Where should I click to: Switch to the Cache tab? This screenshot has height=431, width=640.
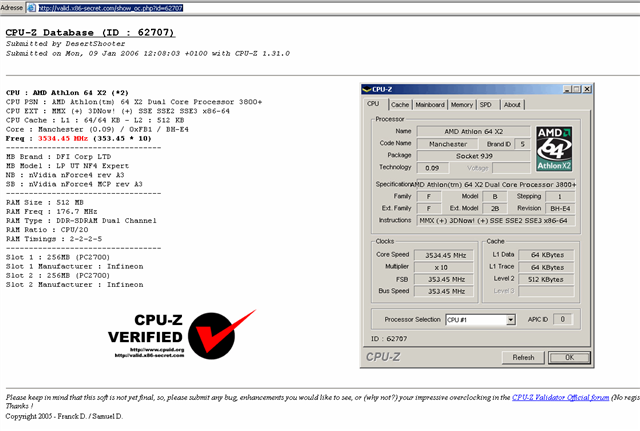(400, 105)
